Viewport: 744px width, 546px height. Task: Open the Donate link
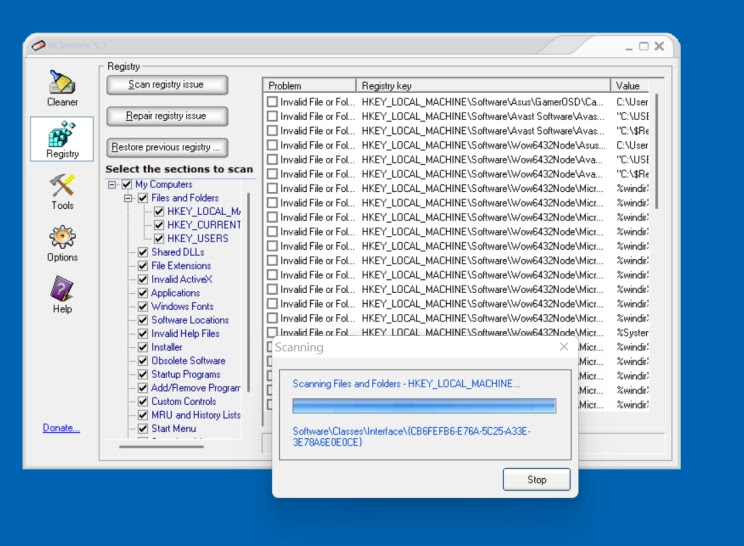[x=61, y=428]
